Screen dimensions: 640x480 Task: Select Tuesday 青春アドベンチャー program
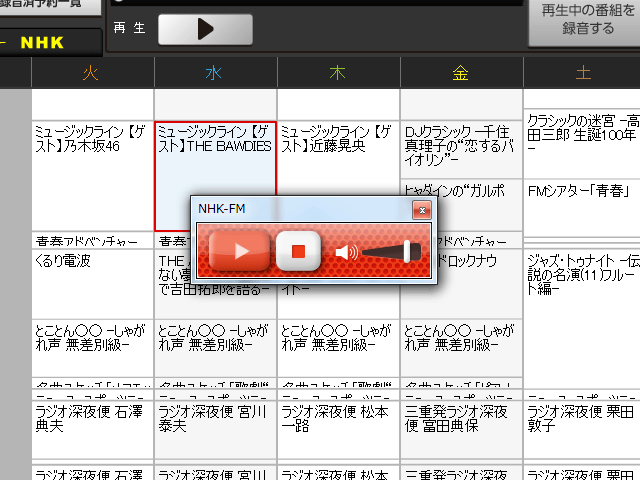tap(93, 241)
